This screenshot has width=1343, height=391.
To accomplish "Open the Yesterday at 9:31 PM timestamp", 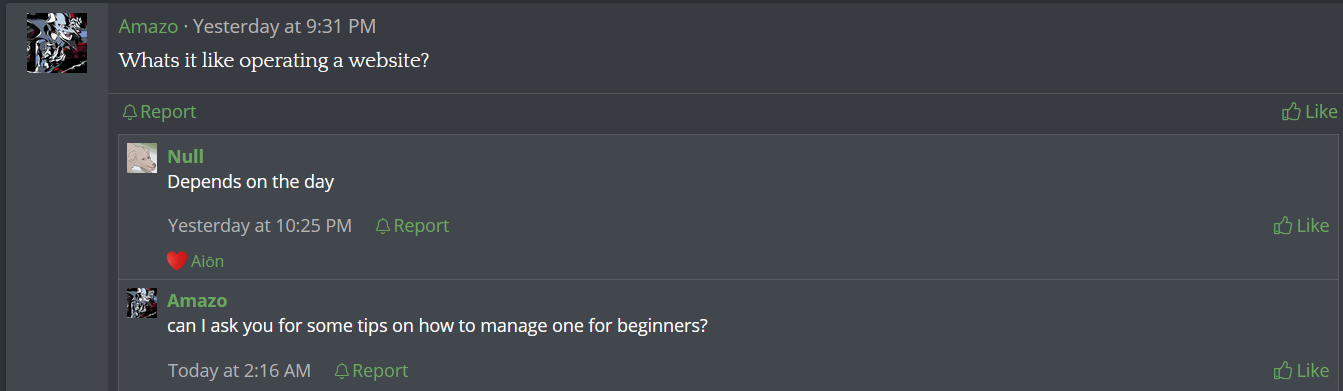I will (x=285, y=26).
